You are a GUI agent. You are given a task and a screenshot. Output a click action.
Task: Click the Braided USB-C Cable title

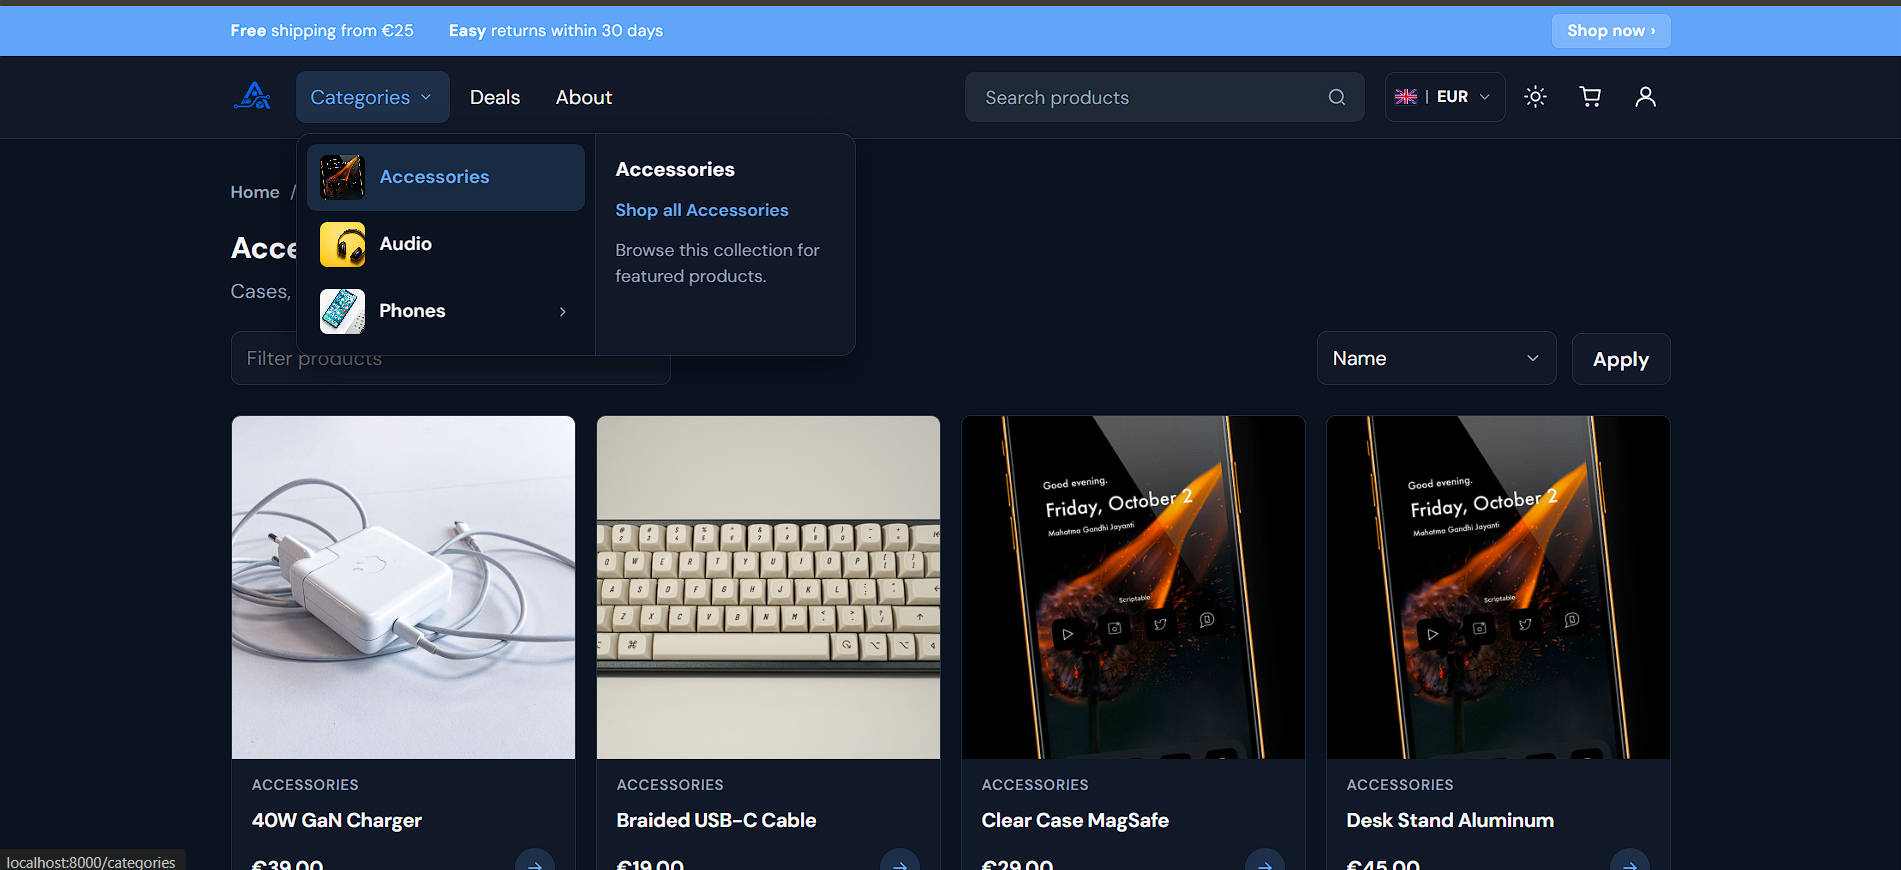[716, 820]
